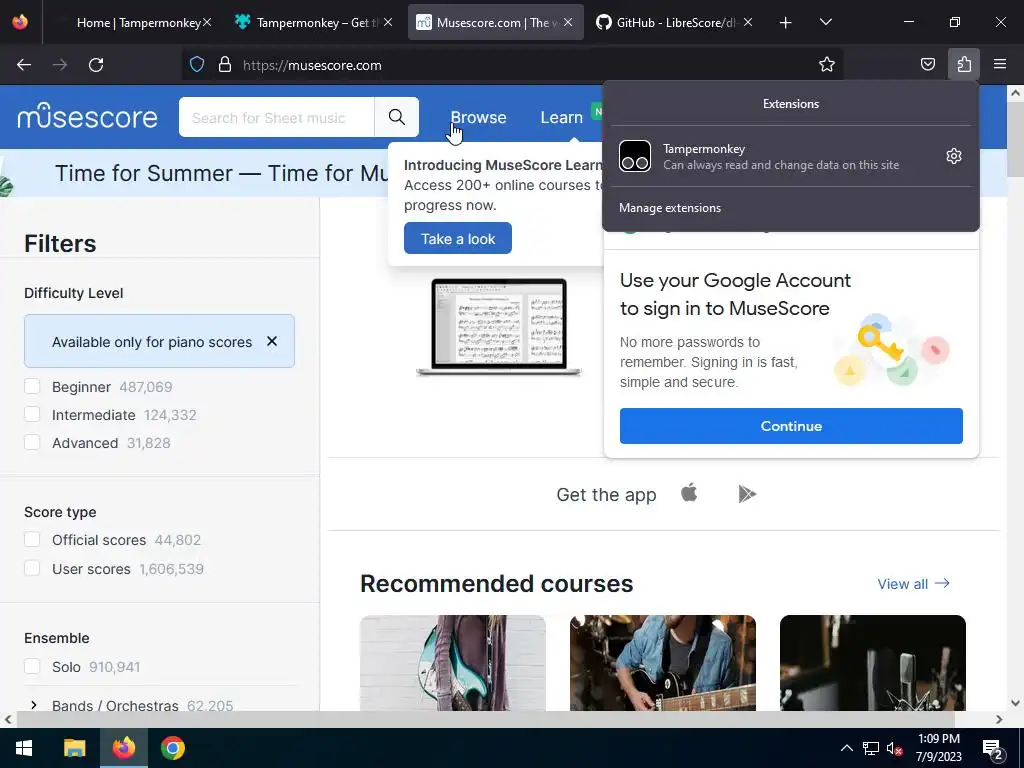The image size is (1024, 768).
Task: Click the vertical page scrollbar thumb
Action: [x=1015, y=139]
